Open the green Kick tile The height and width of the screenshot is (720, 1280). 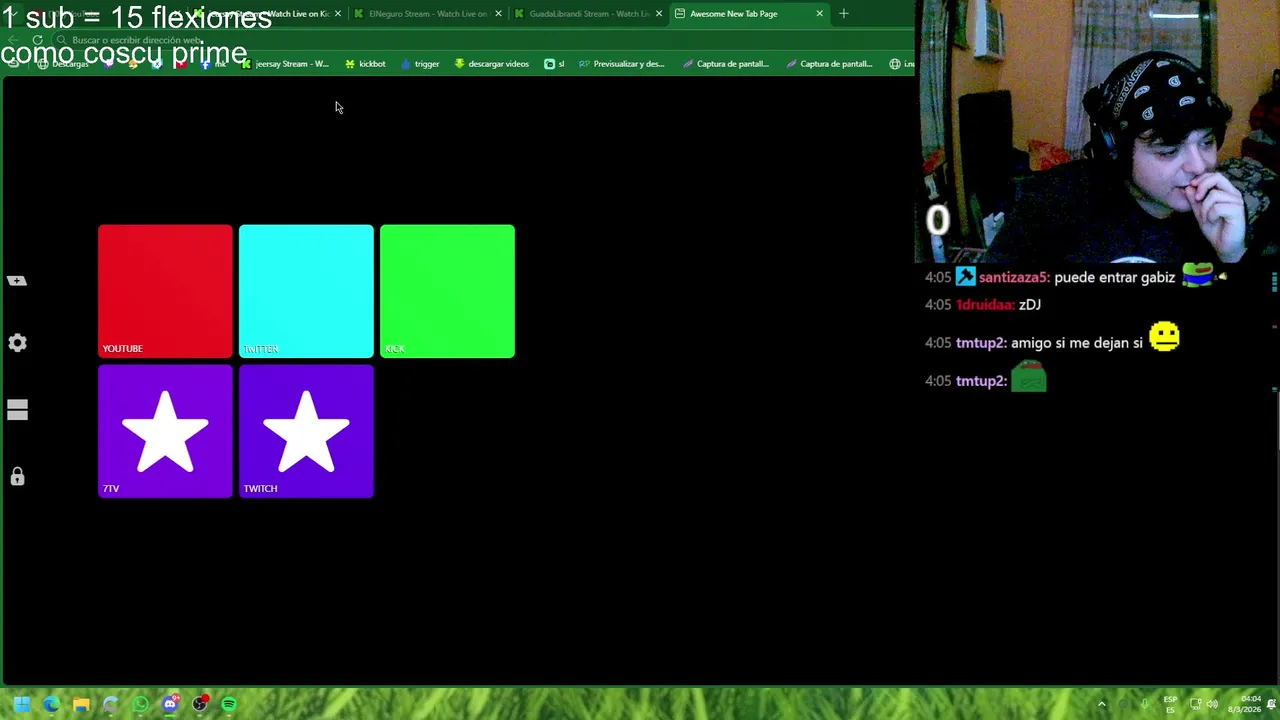point(447,291)
